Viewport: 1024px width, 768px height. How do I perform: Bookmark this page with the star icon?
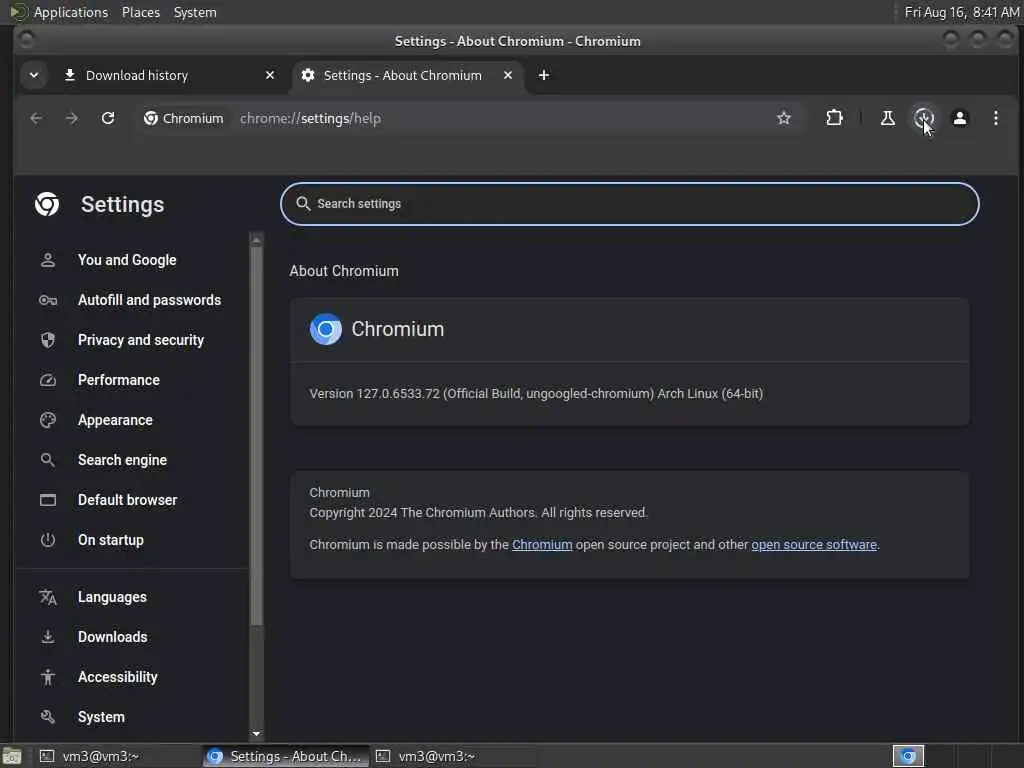pos(784,118)
